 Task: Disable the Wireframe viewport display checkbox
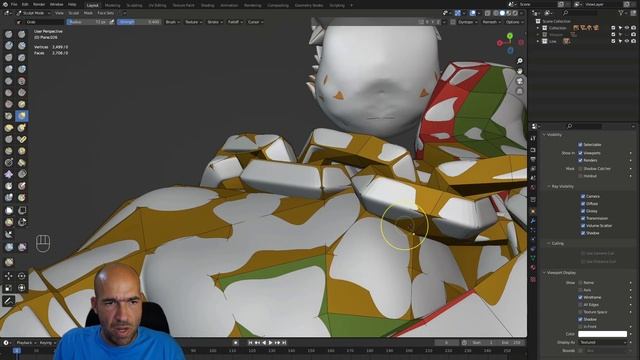pos(580,297)
